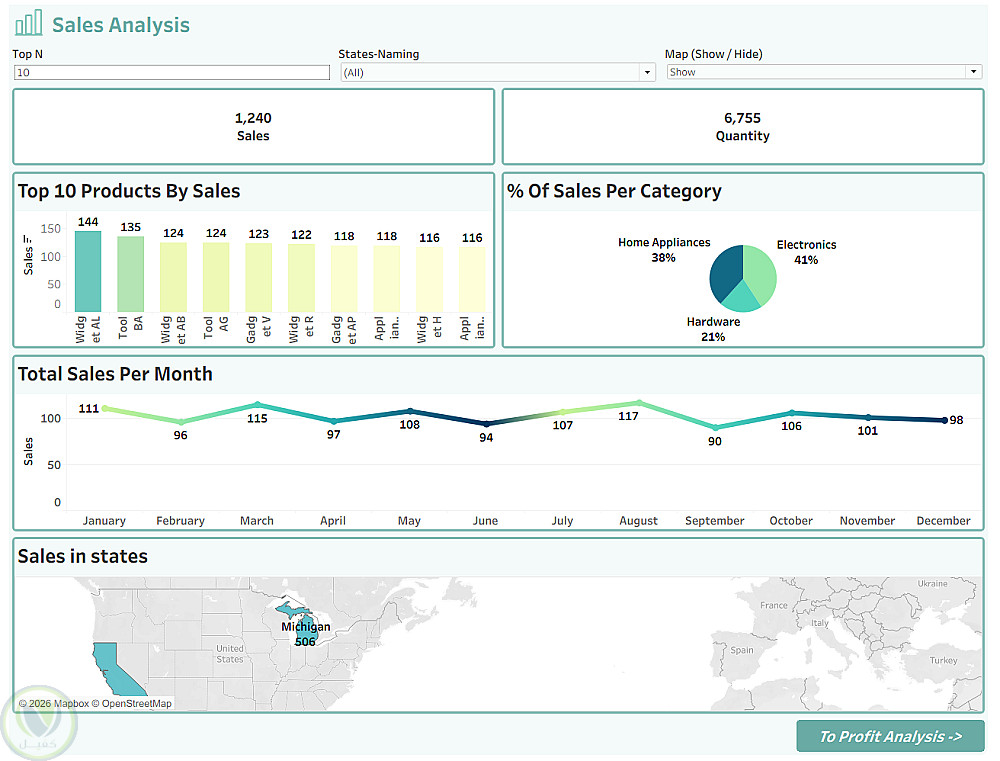This screenshot has height=761, width=1000.
Task: Select the bar labeled 123
Action: click(259, 277)
